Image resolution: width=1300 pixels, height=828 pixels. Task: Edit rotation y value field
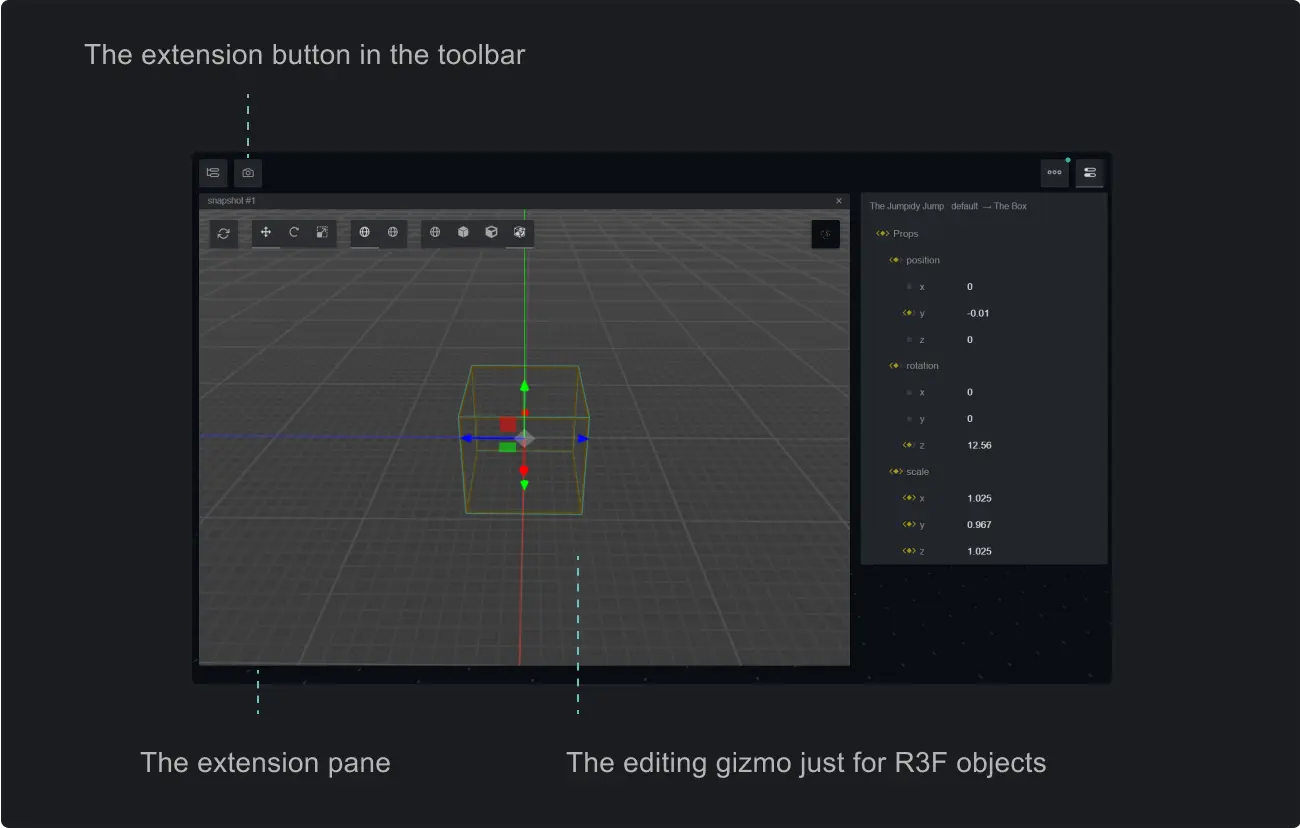coord(970,419)
